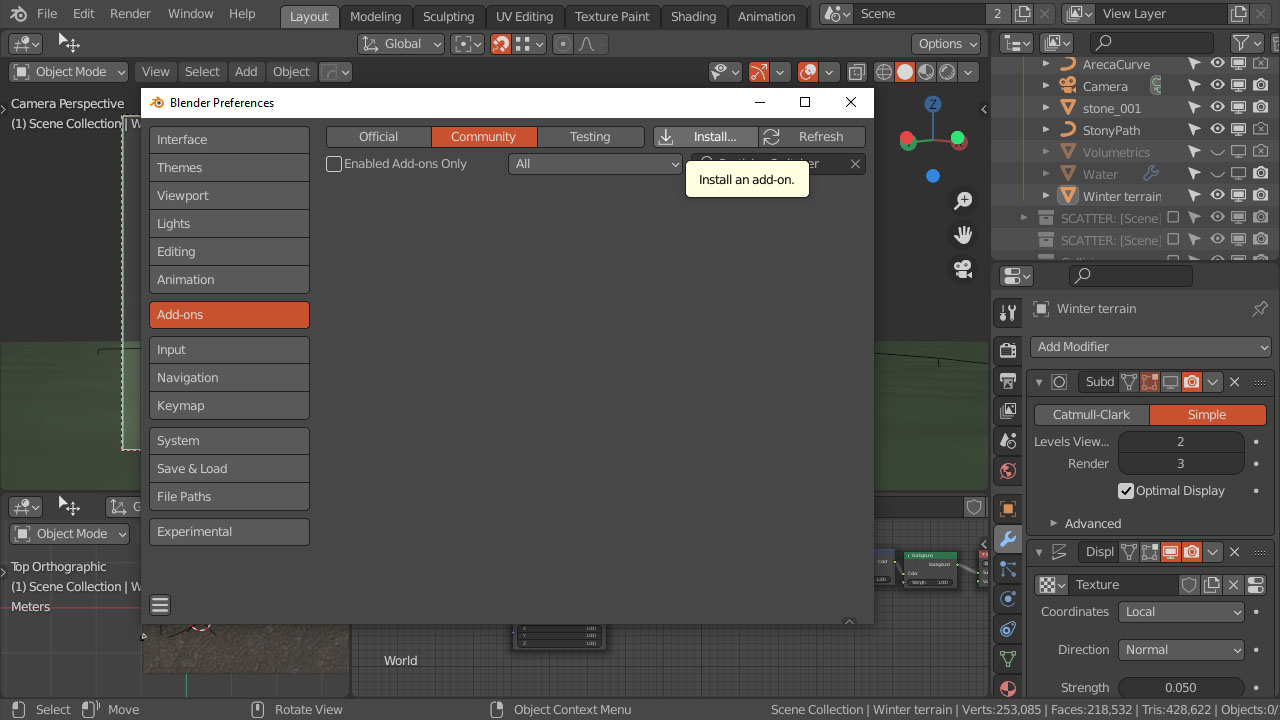1280x720 pixels.
Task: Select the Experimental section in Preferences
Action: point(229,531)
